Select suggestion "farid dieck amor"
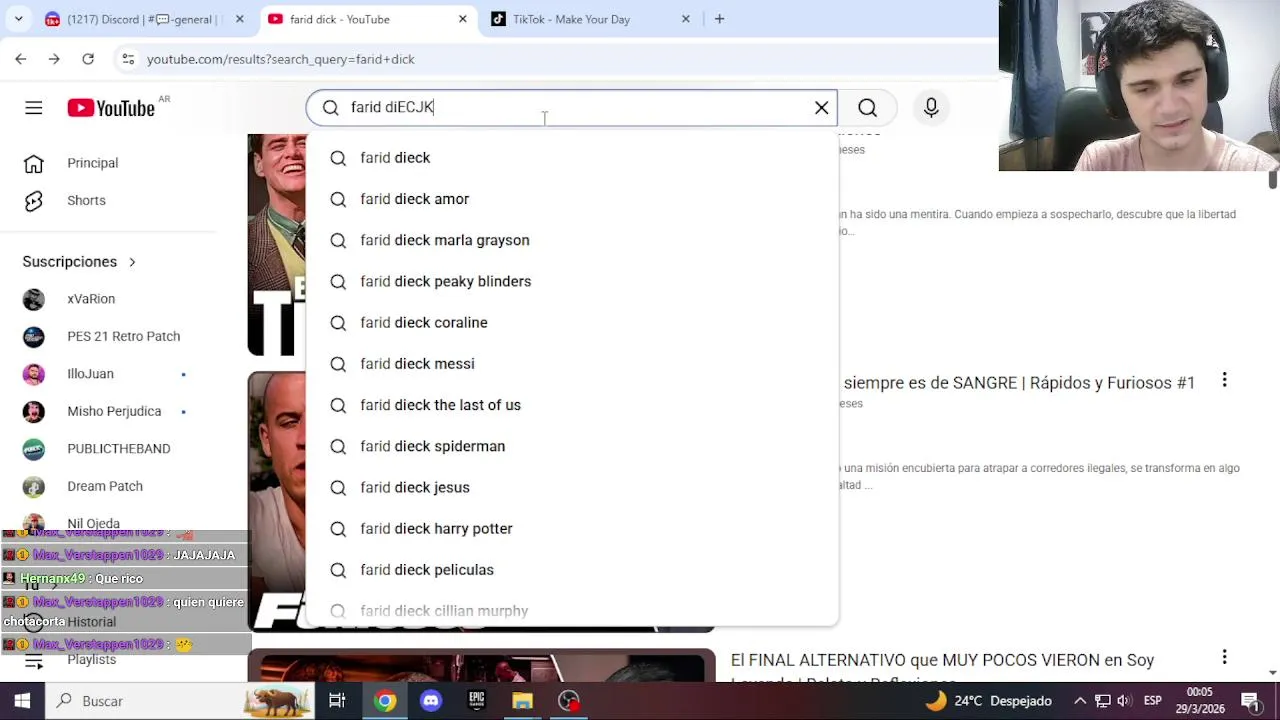Image resolution: width=1280 pixels, height=720 pixels. click(x=572, y=199)
